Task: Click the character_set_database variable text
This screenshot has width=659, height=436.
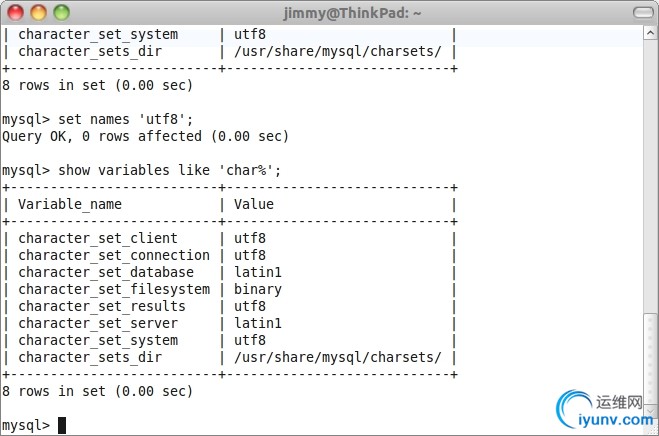Action: coord(106,272)
